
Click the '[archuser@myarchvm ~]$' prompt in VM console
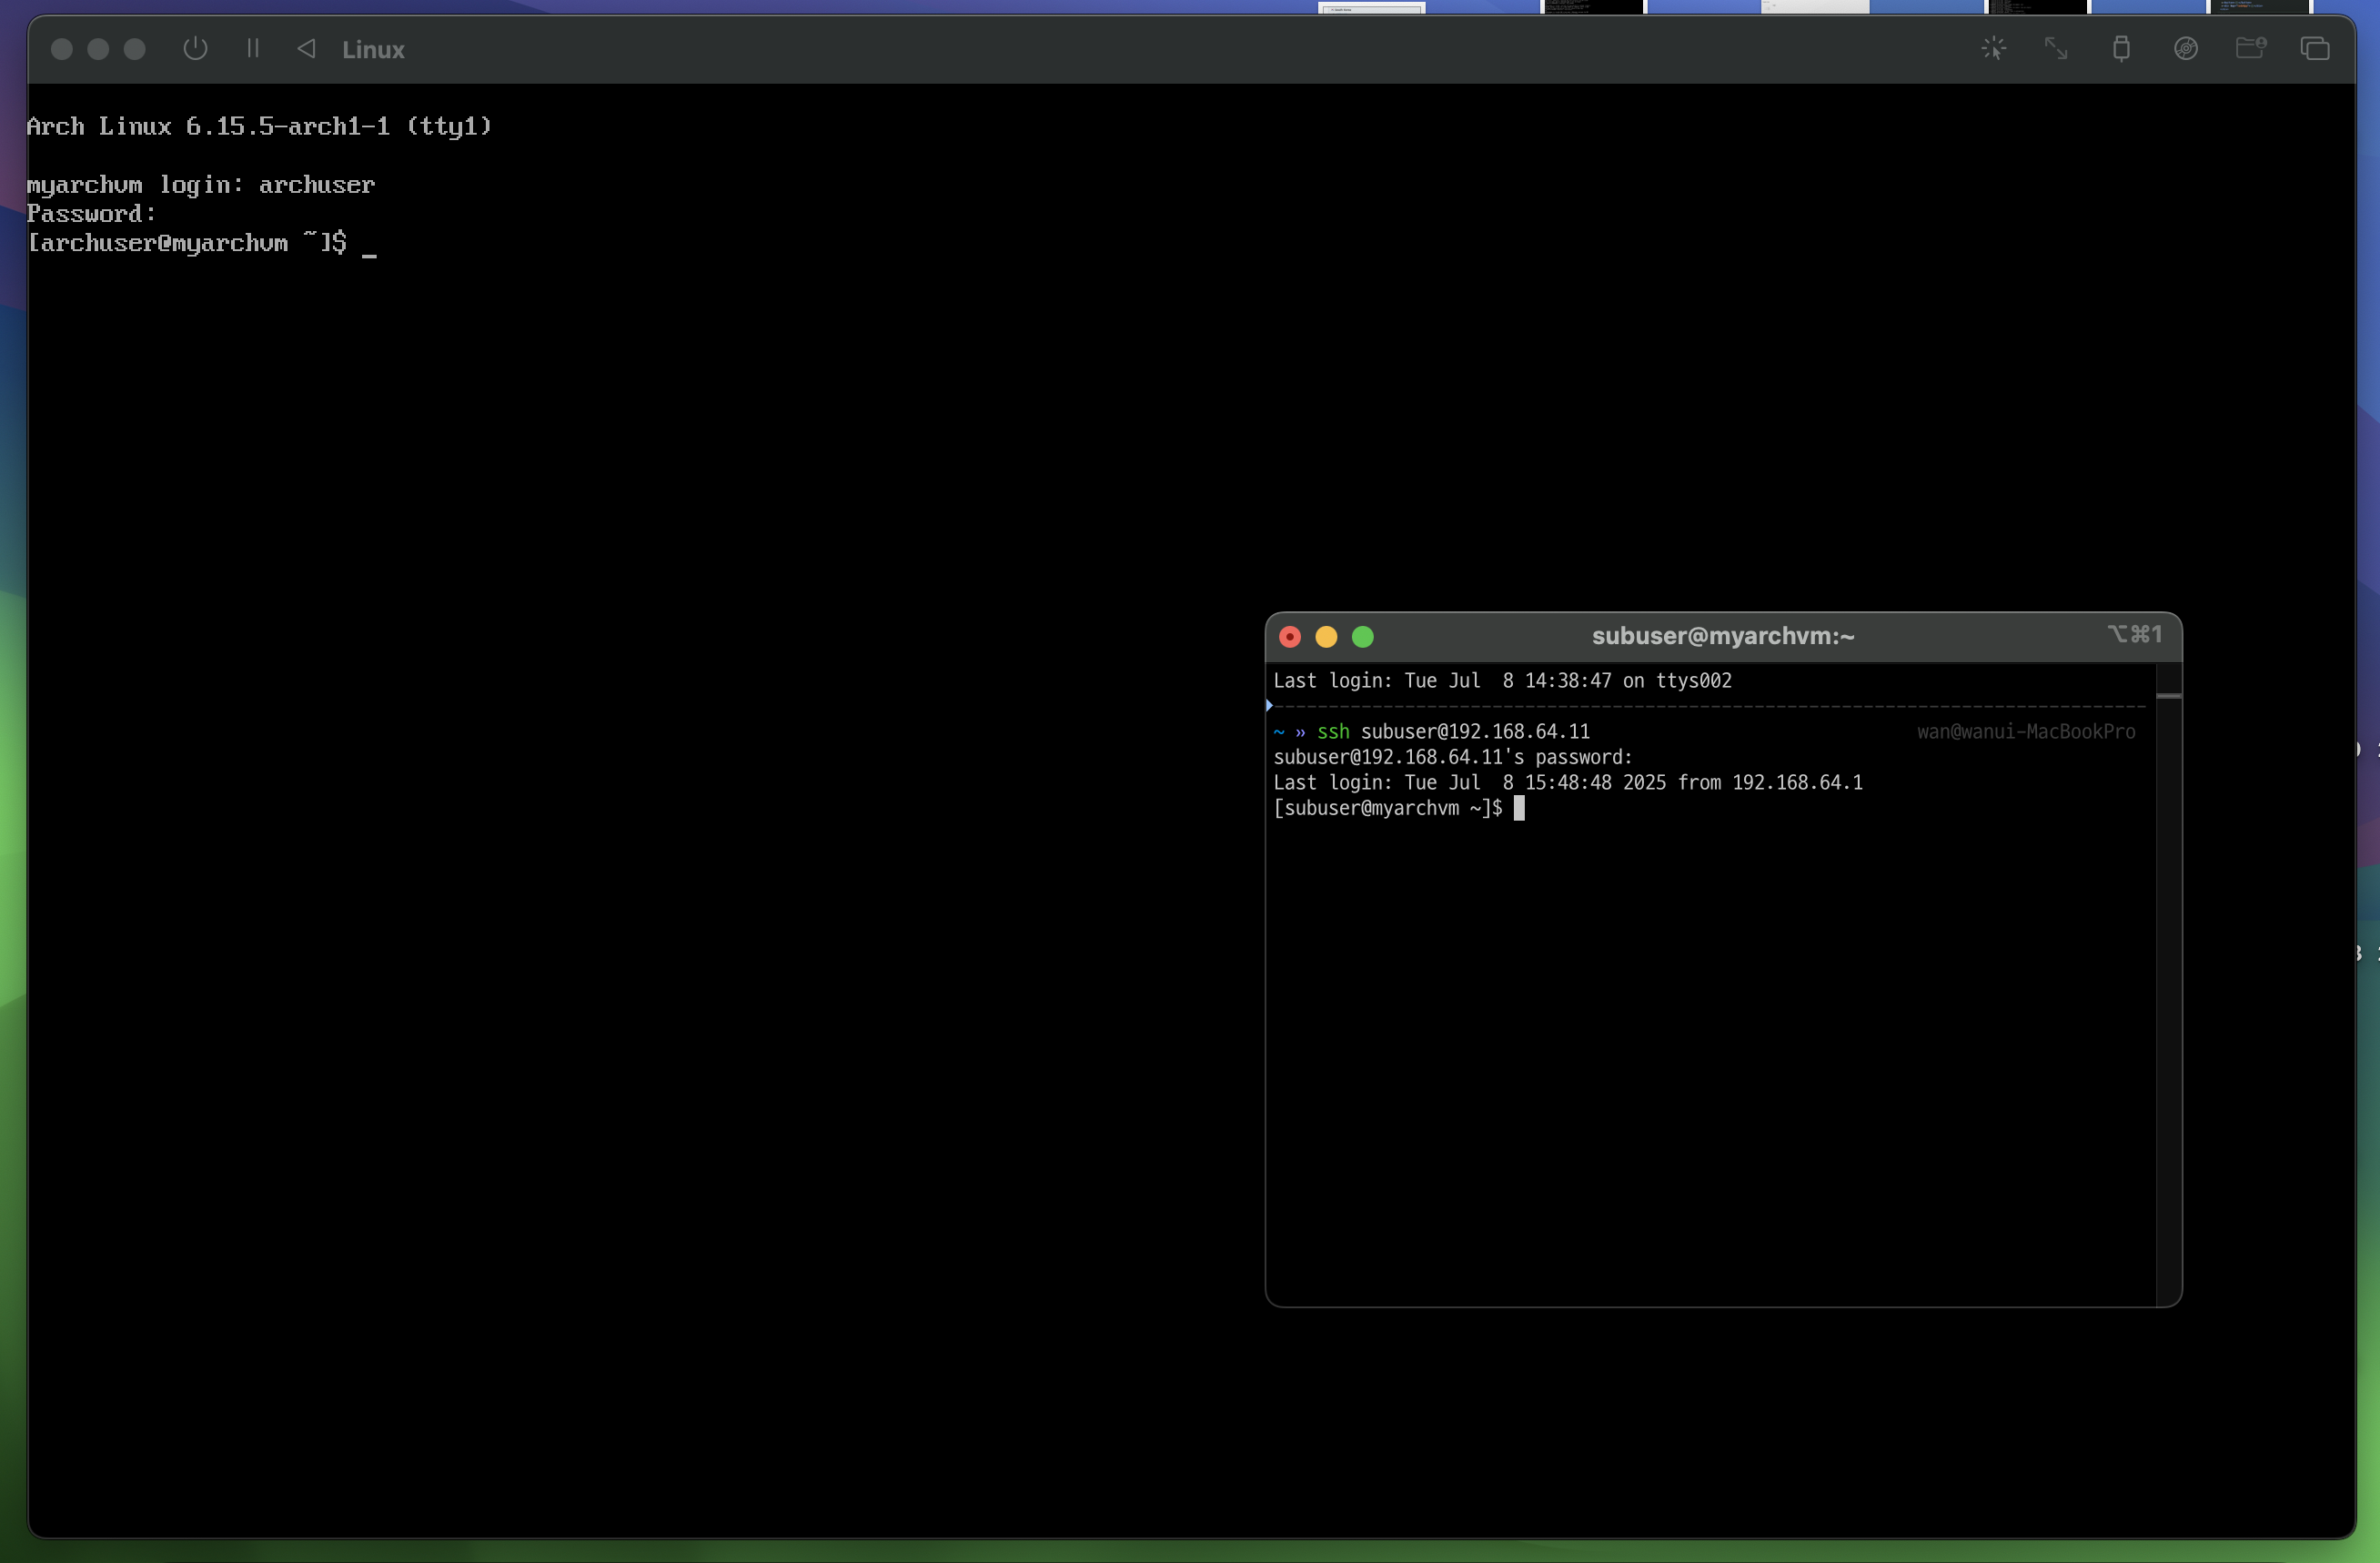coord(187,243)
